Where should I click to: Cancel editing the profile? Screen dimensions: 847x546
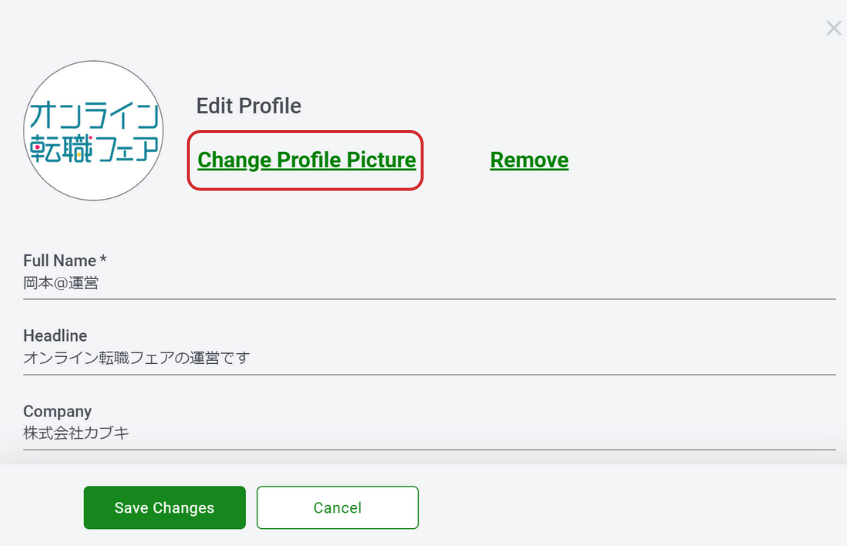(338, 508)
